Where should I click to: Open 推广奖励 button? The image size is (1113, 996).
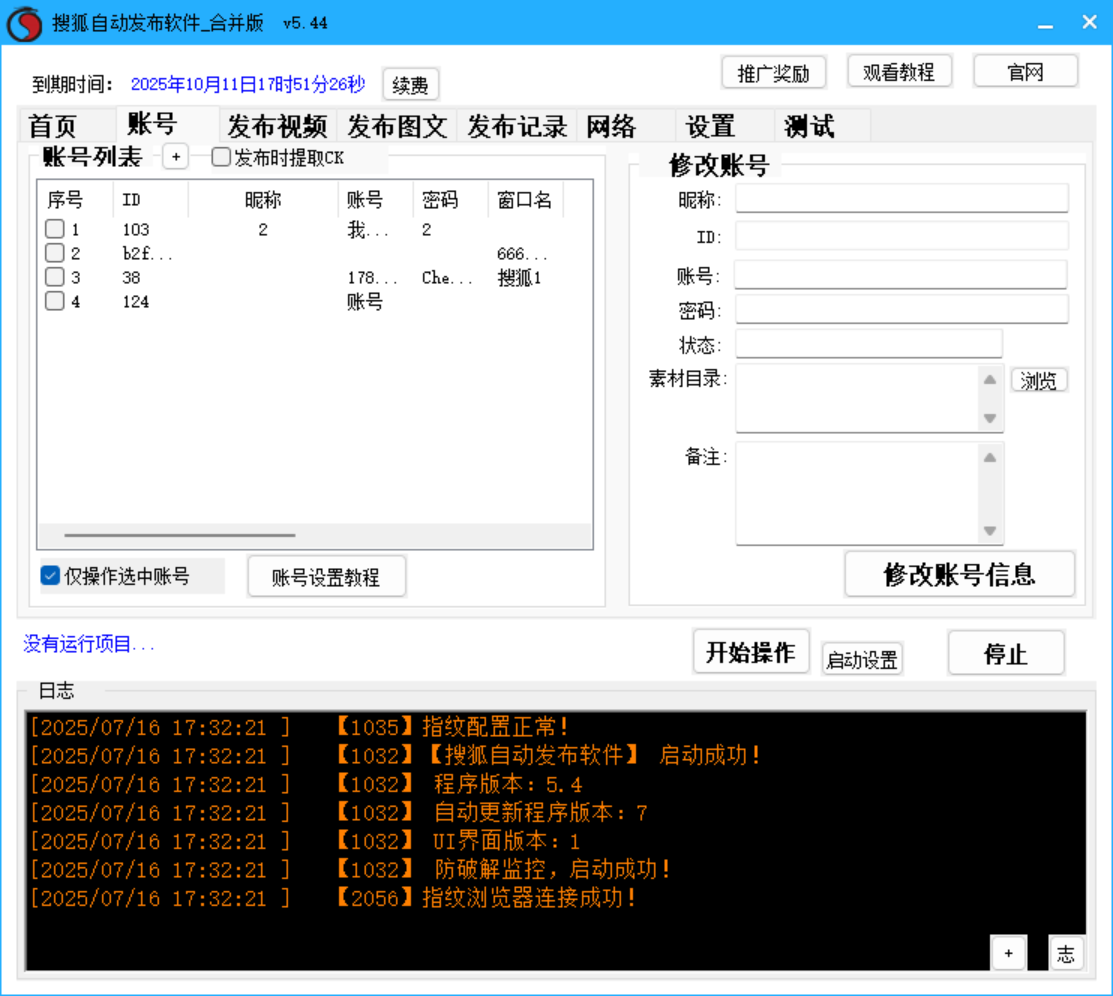(x=774, y=72)
